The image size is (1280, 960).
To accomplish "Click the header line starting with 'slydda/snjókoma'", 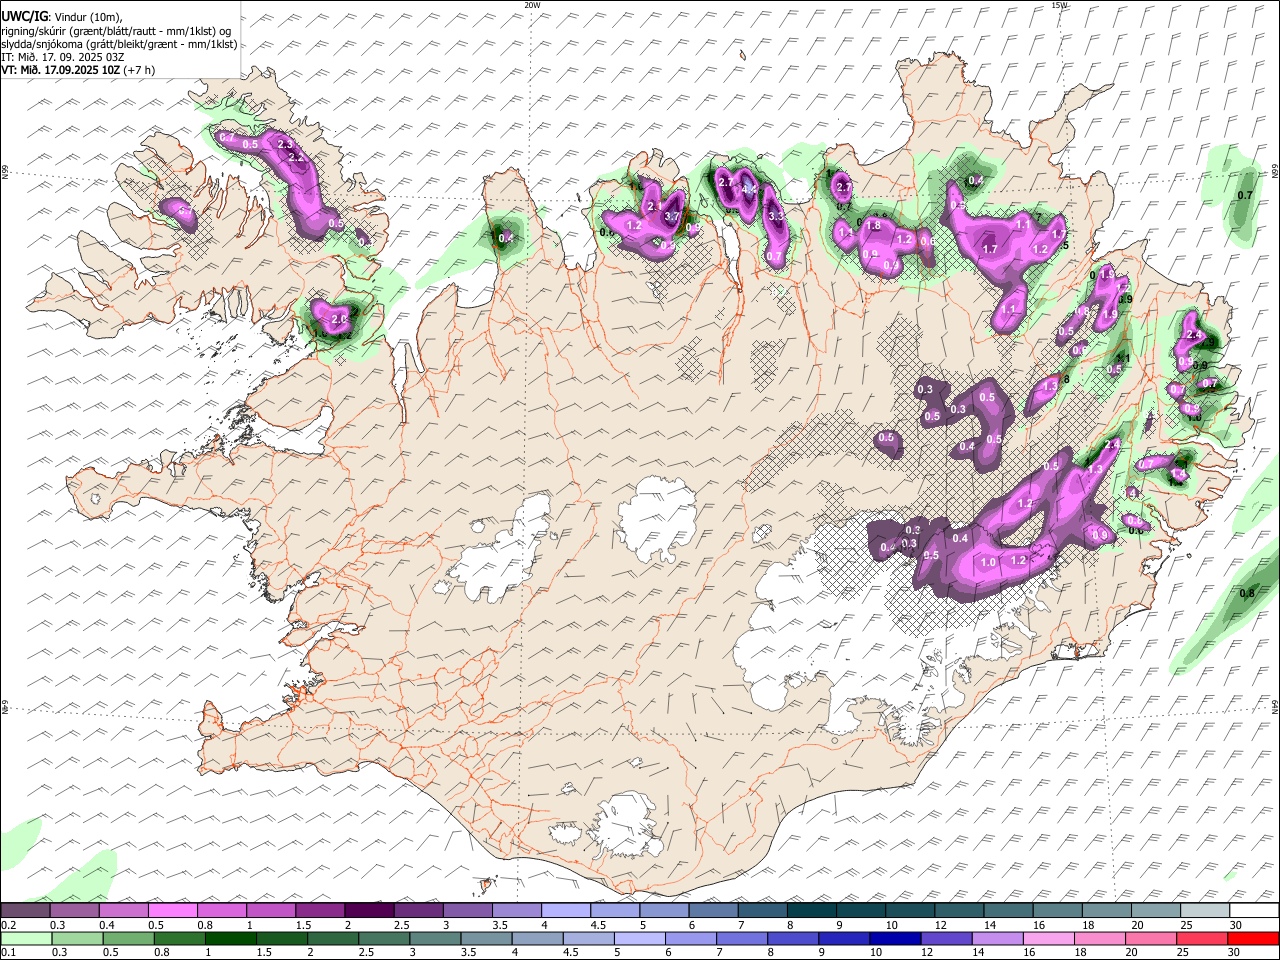I will click(x=119, y=44).
